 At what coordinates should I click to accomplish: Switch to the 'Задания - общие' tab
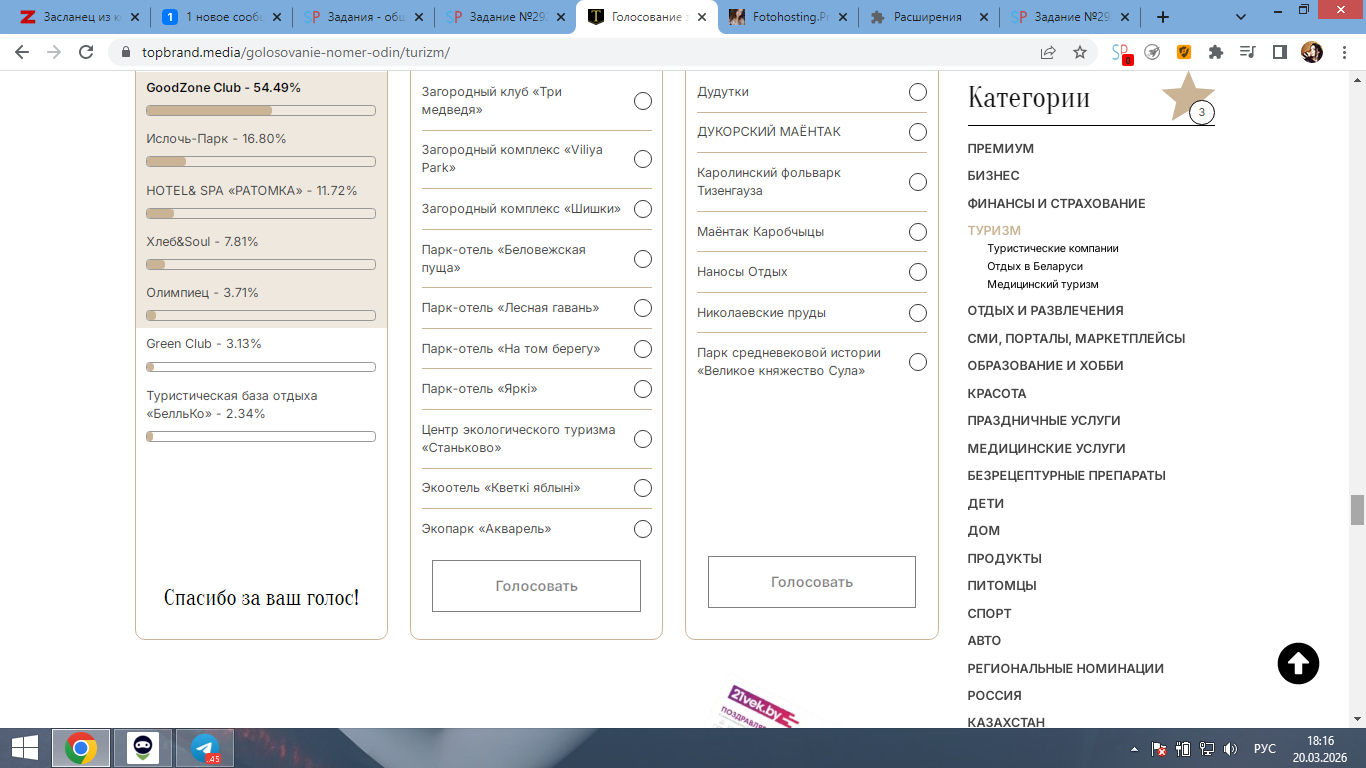(x=364, y=17)
